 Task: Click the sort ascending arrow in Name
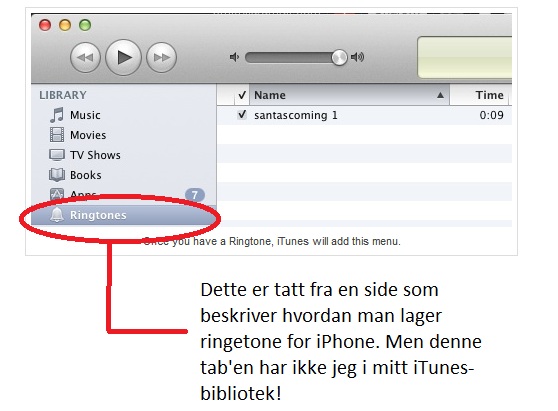pos(440,95)
